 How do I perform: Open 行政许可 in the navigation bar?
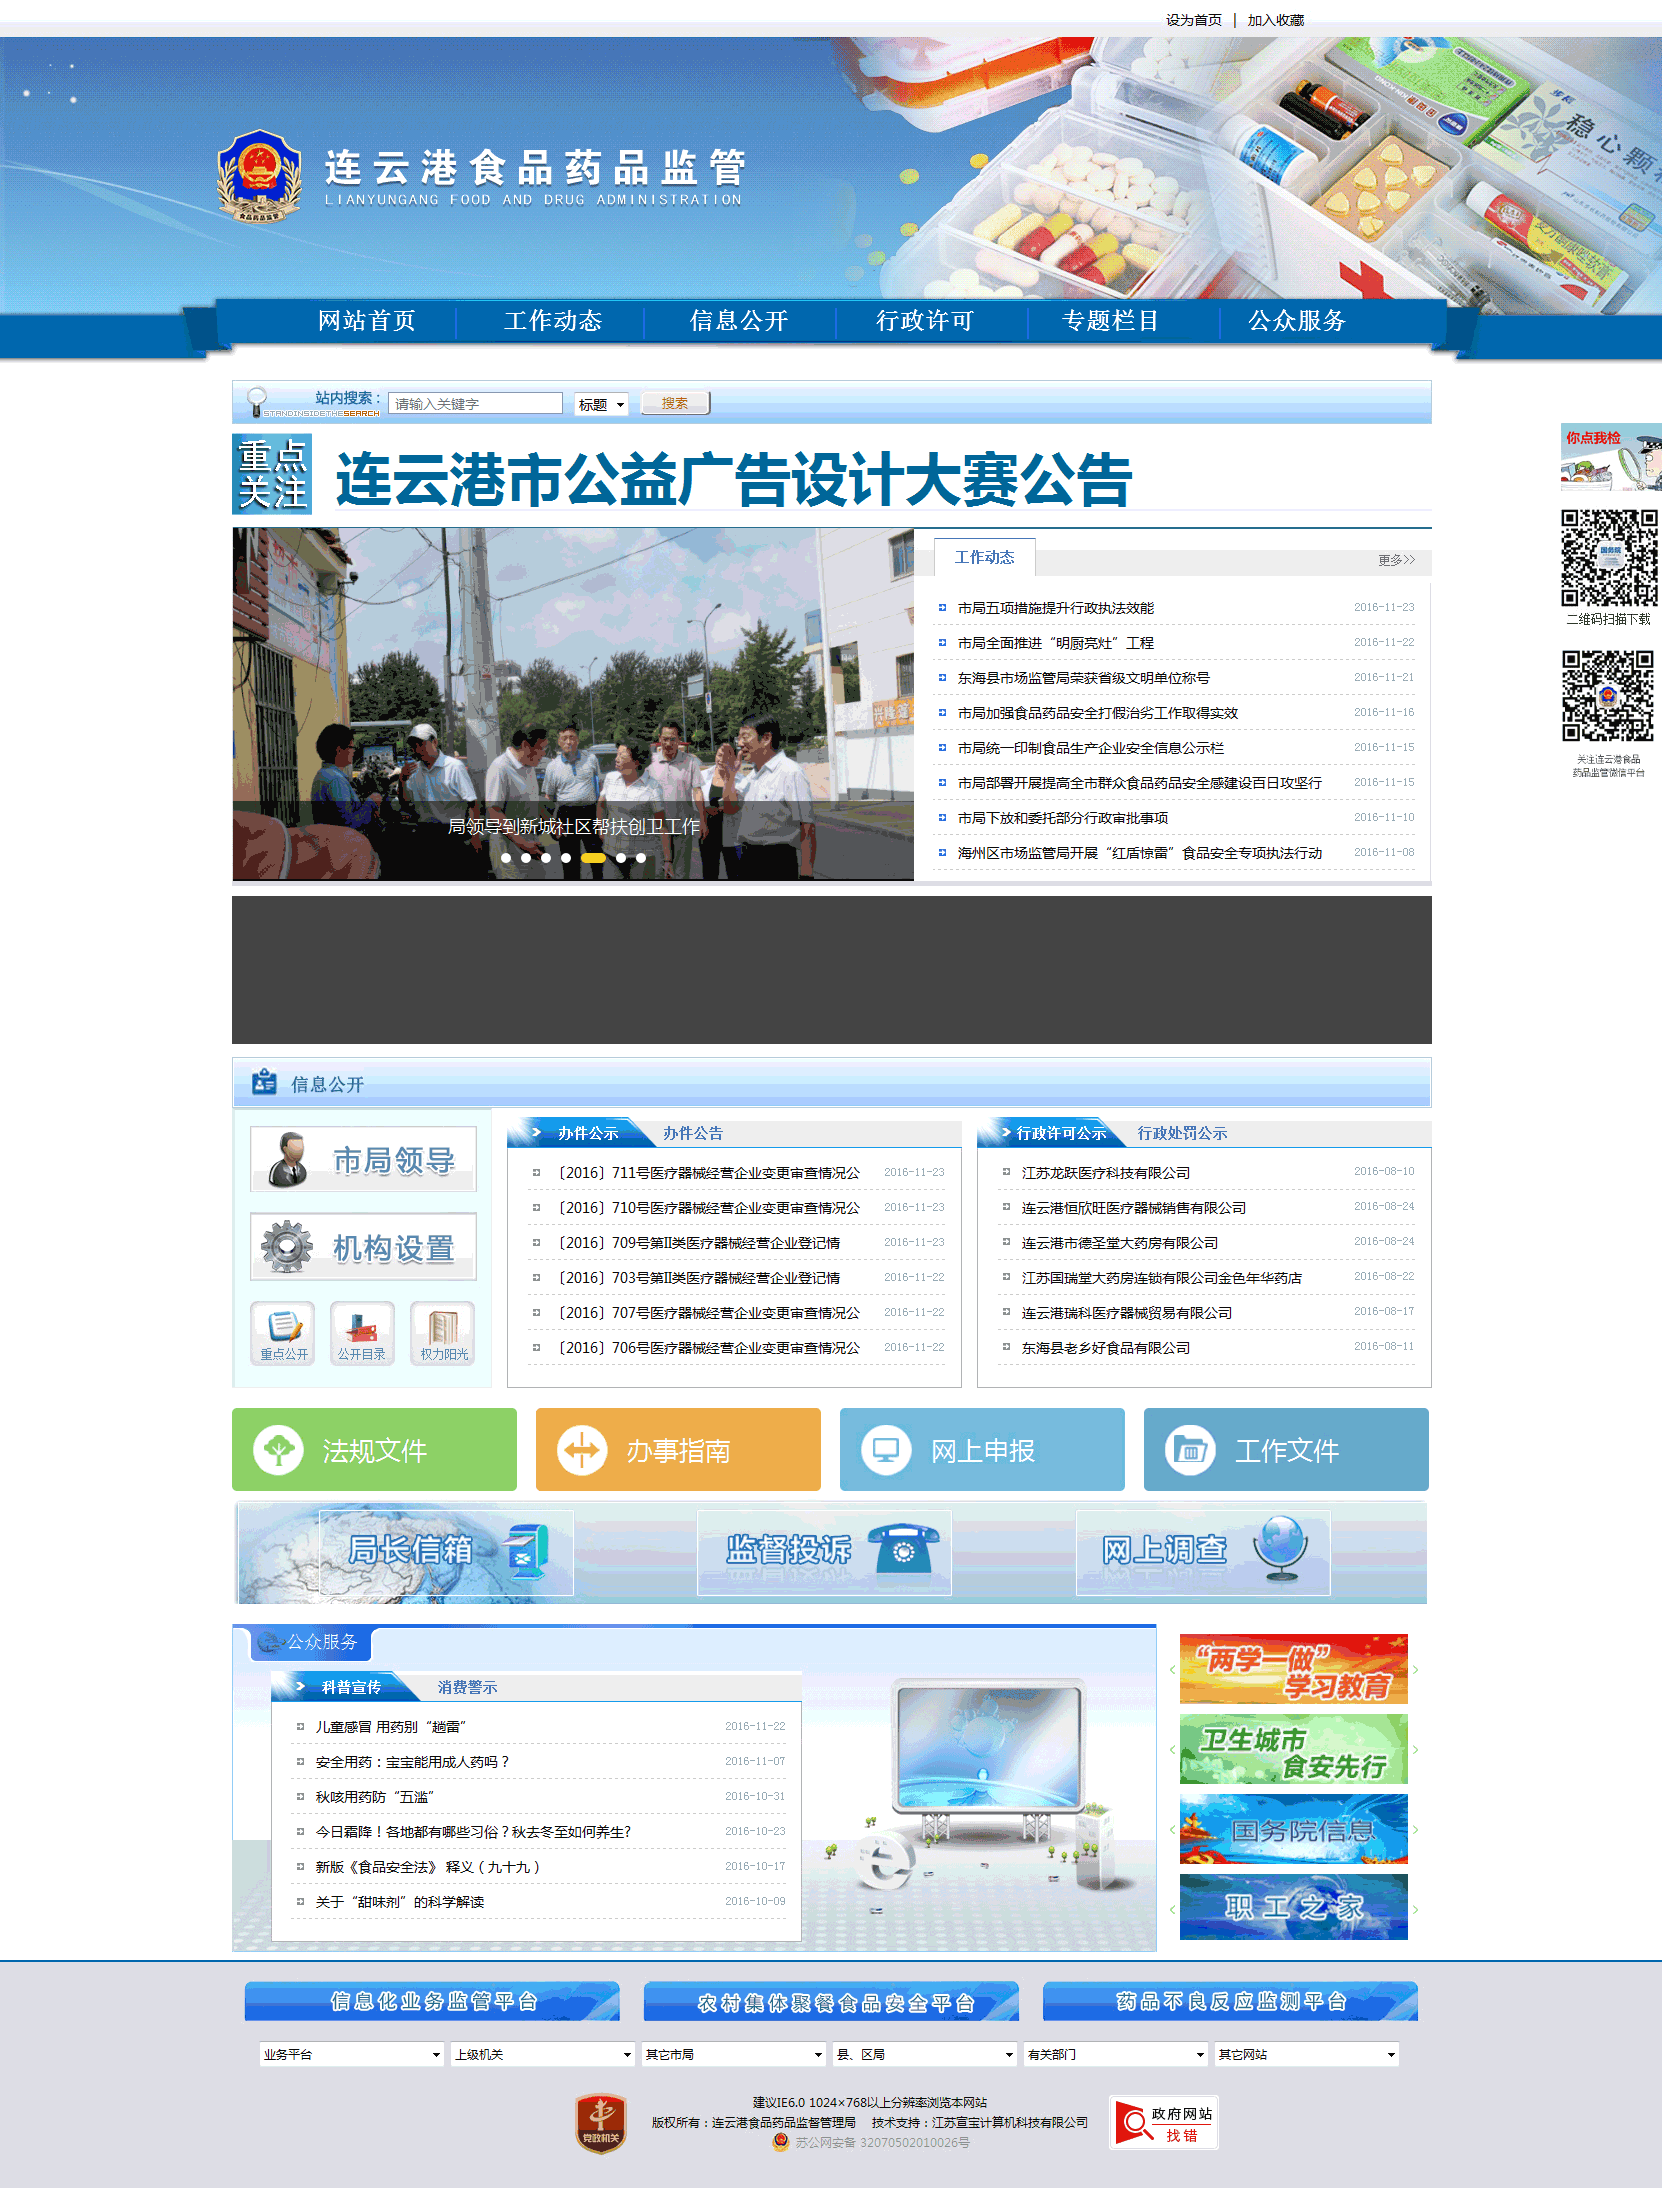pos(925,321)
